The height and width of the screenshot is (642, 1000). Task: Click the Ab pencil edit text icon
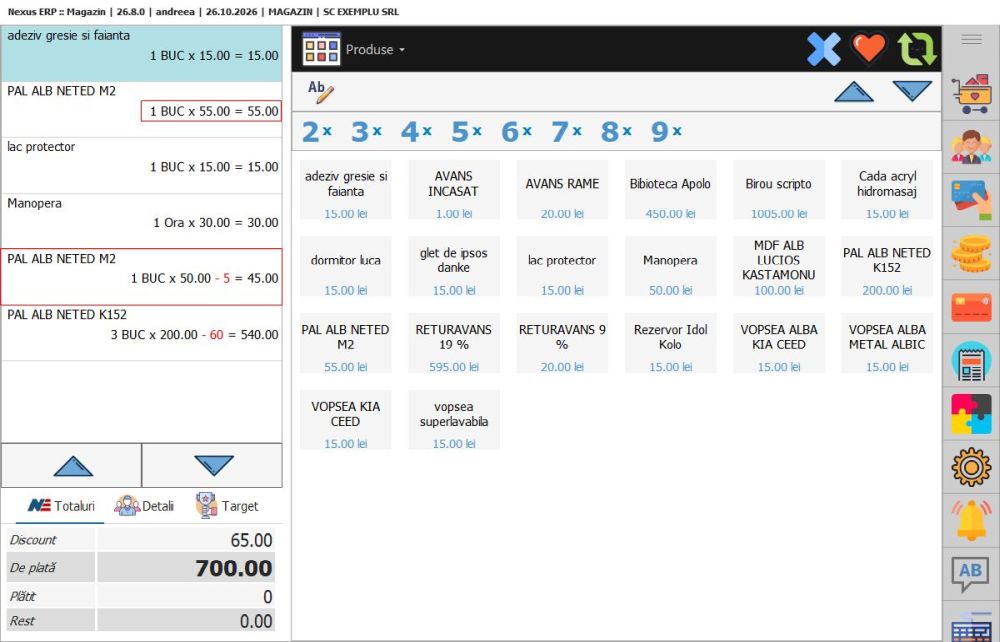coord(320,92)
